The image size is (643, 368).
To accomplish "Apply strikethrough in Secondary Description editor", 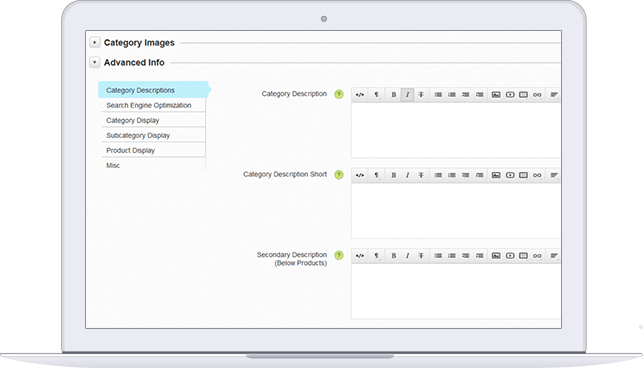I will tap(421, 256).
